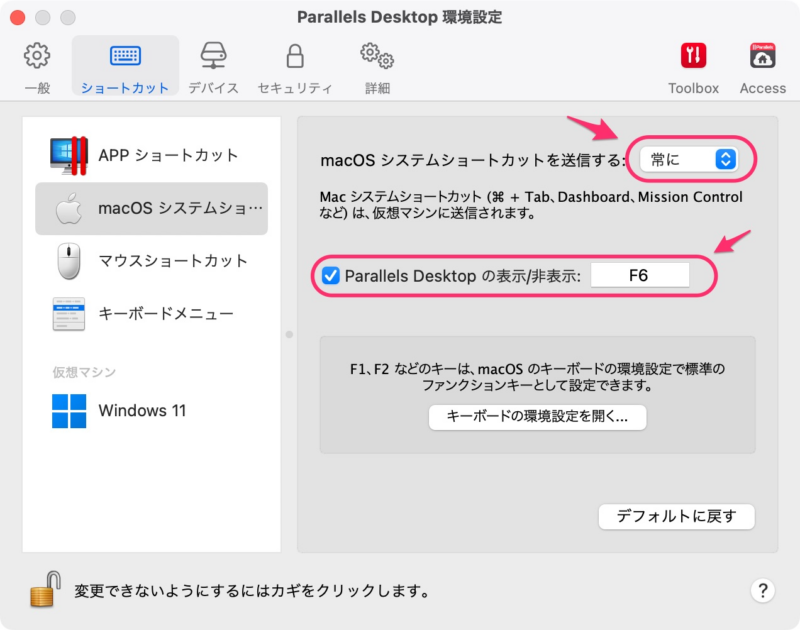The height and width of the screenshot is (630, 800).
Task: Click the Toolbox label in toolbar
Action: pyautogui.click(x=693, y=88)
